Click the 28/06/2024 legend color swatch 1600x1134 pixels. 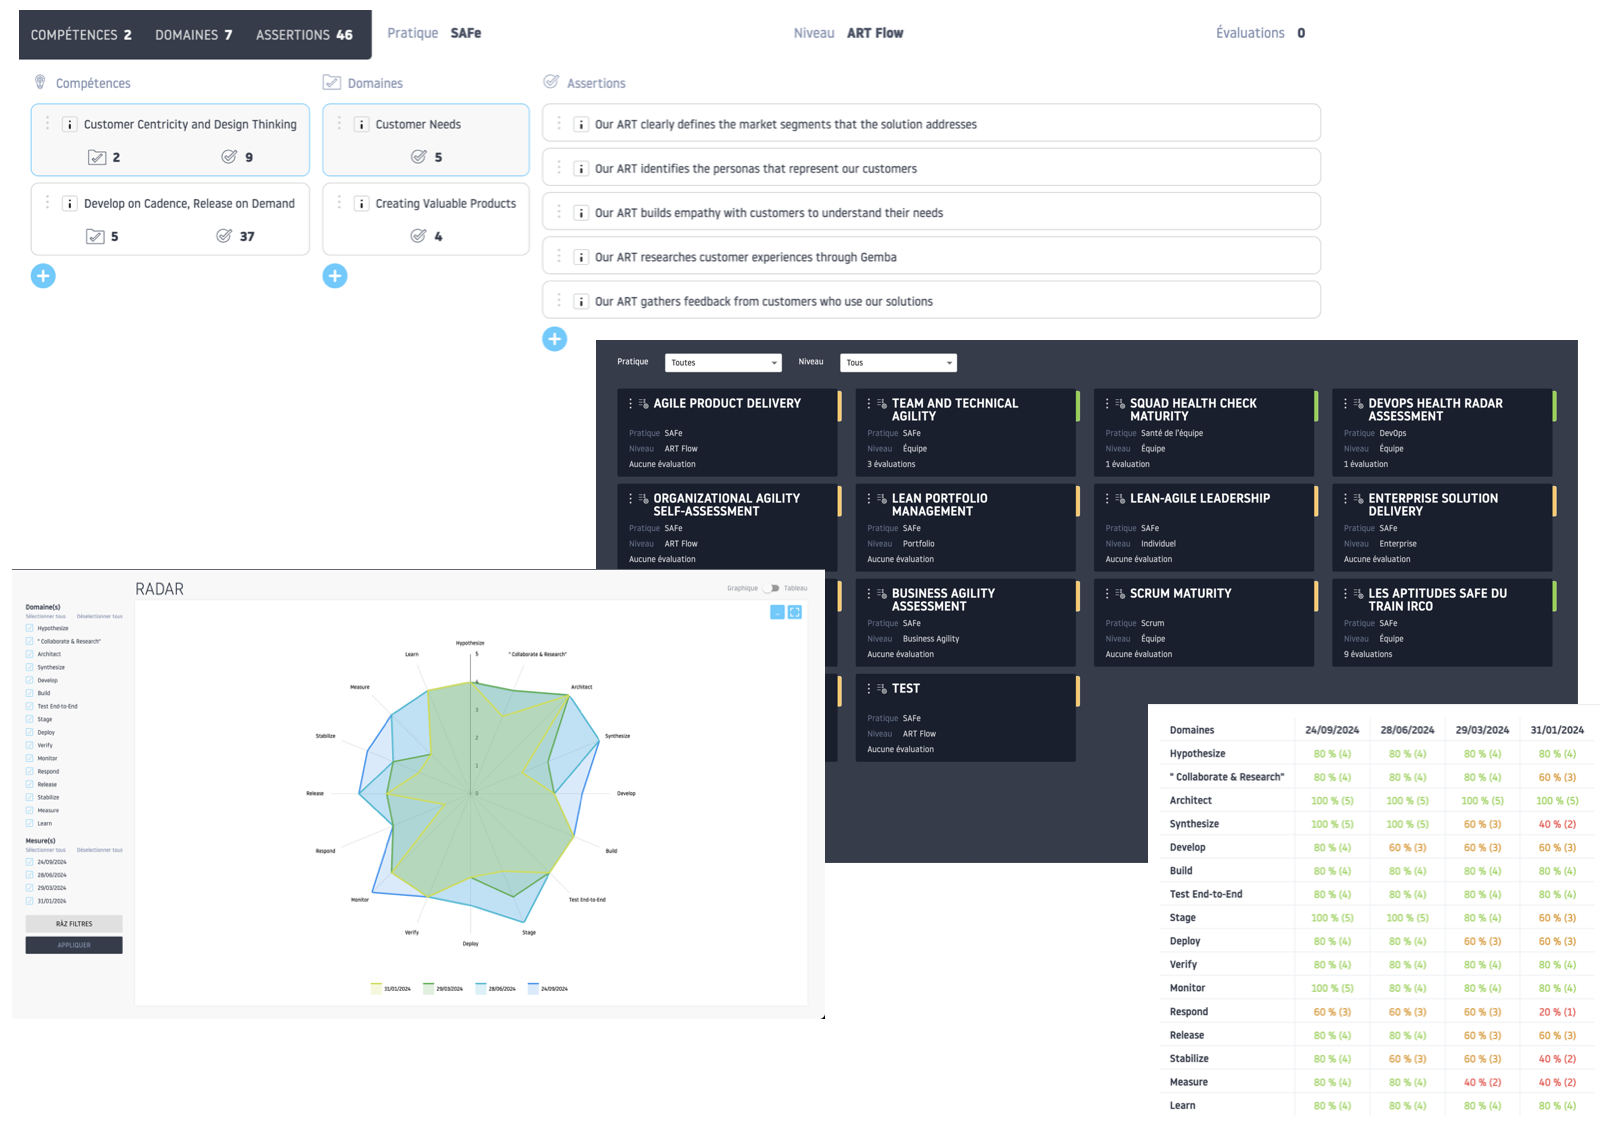[481, 988]
